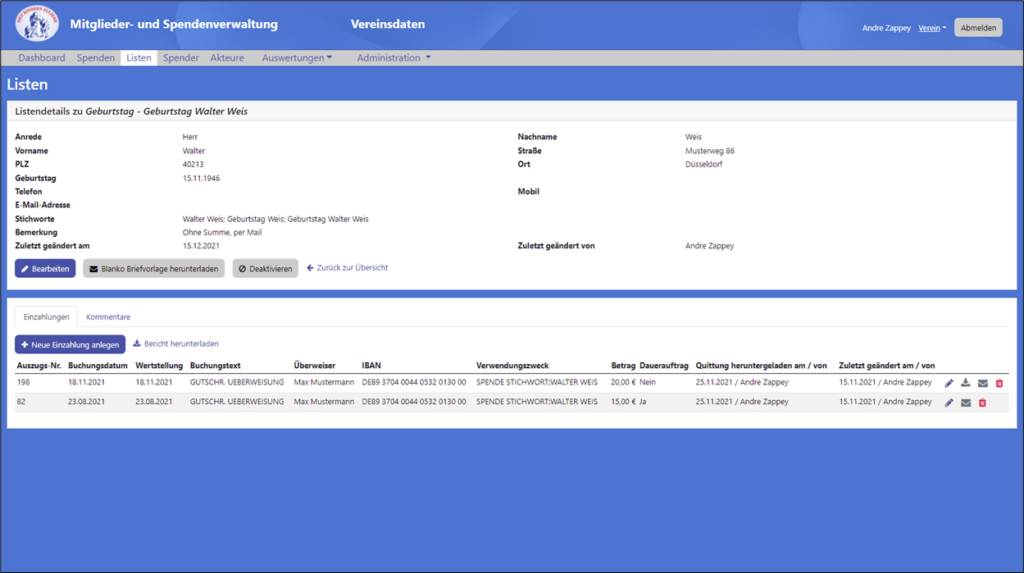Open the Akteure menu item
This screenshot has height=573, width=1024.
227,57
